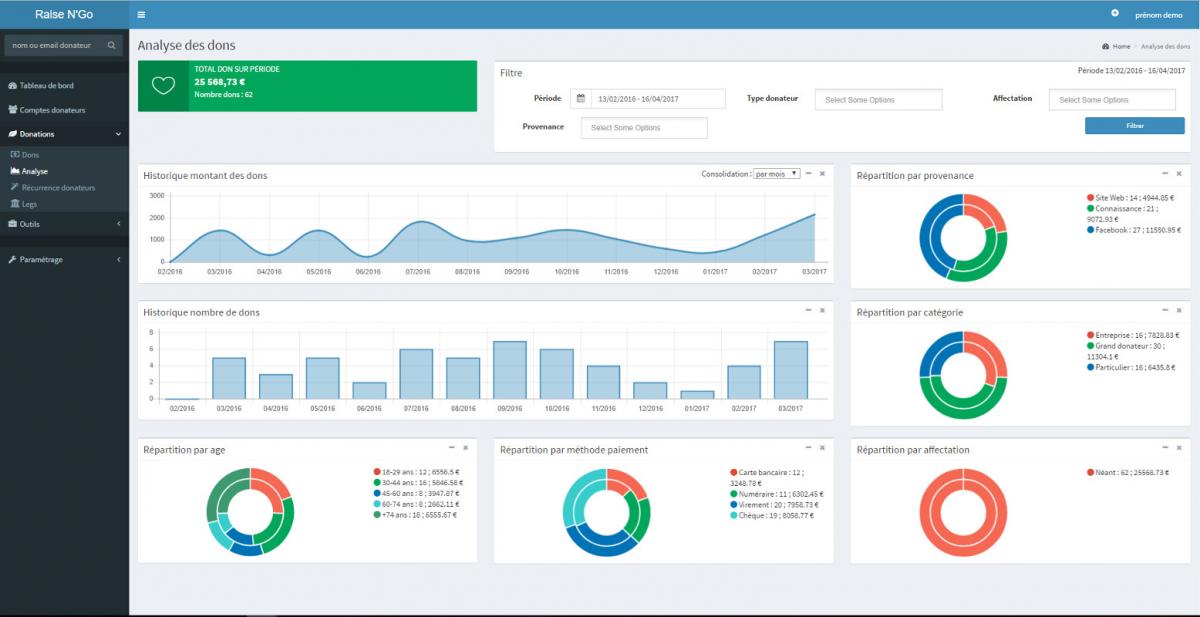Click the 03/2017 bar in donations chart
This screenshot has width=1200, height=617.
coord(791,370)
